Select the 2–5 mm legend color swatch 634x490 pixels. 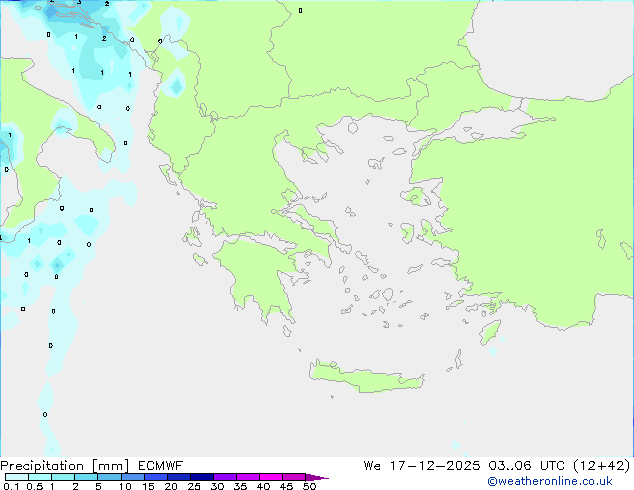click(86, 477)
